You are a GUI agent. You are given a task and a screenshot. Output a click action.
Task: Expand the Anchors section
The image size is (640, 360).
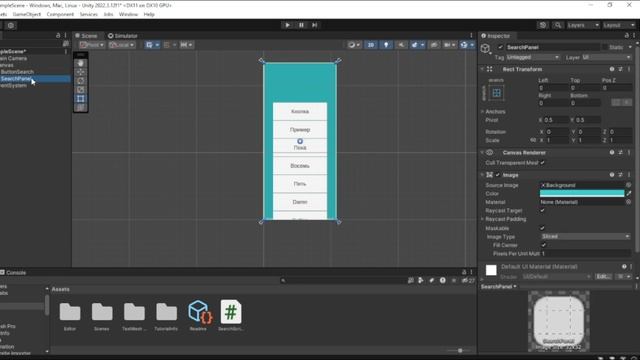tap(482, 111)
